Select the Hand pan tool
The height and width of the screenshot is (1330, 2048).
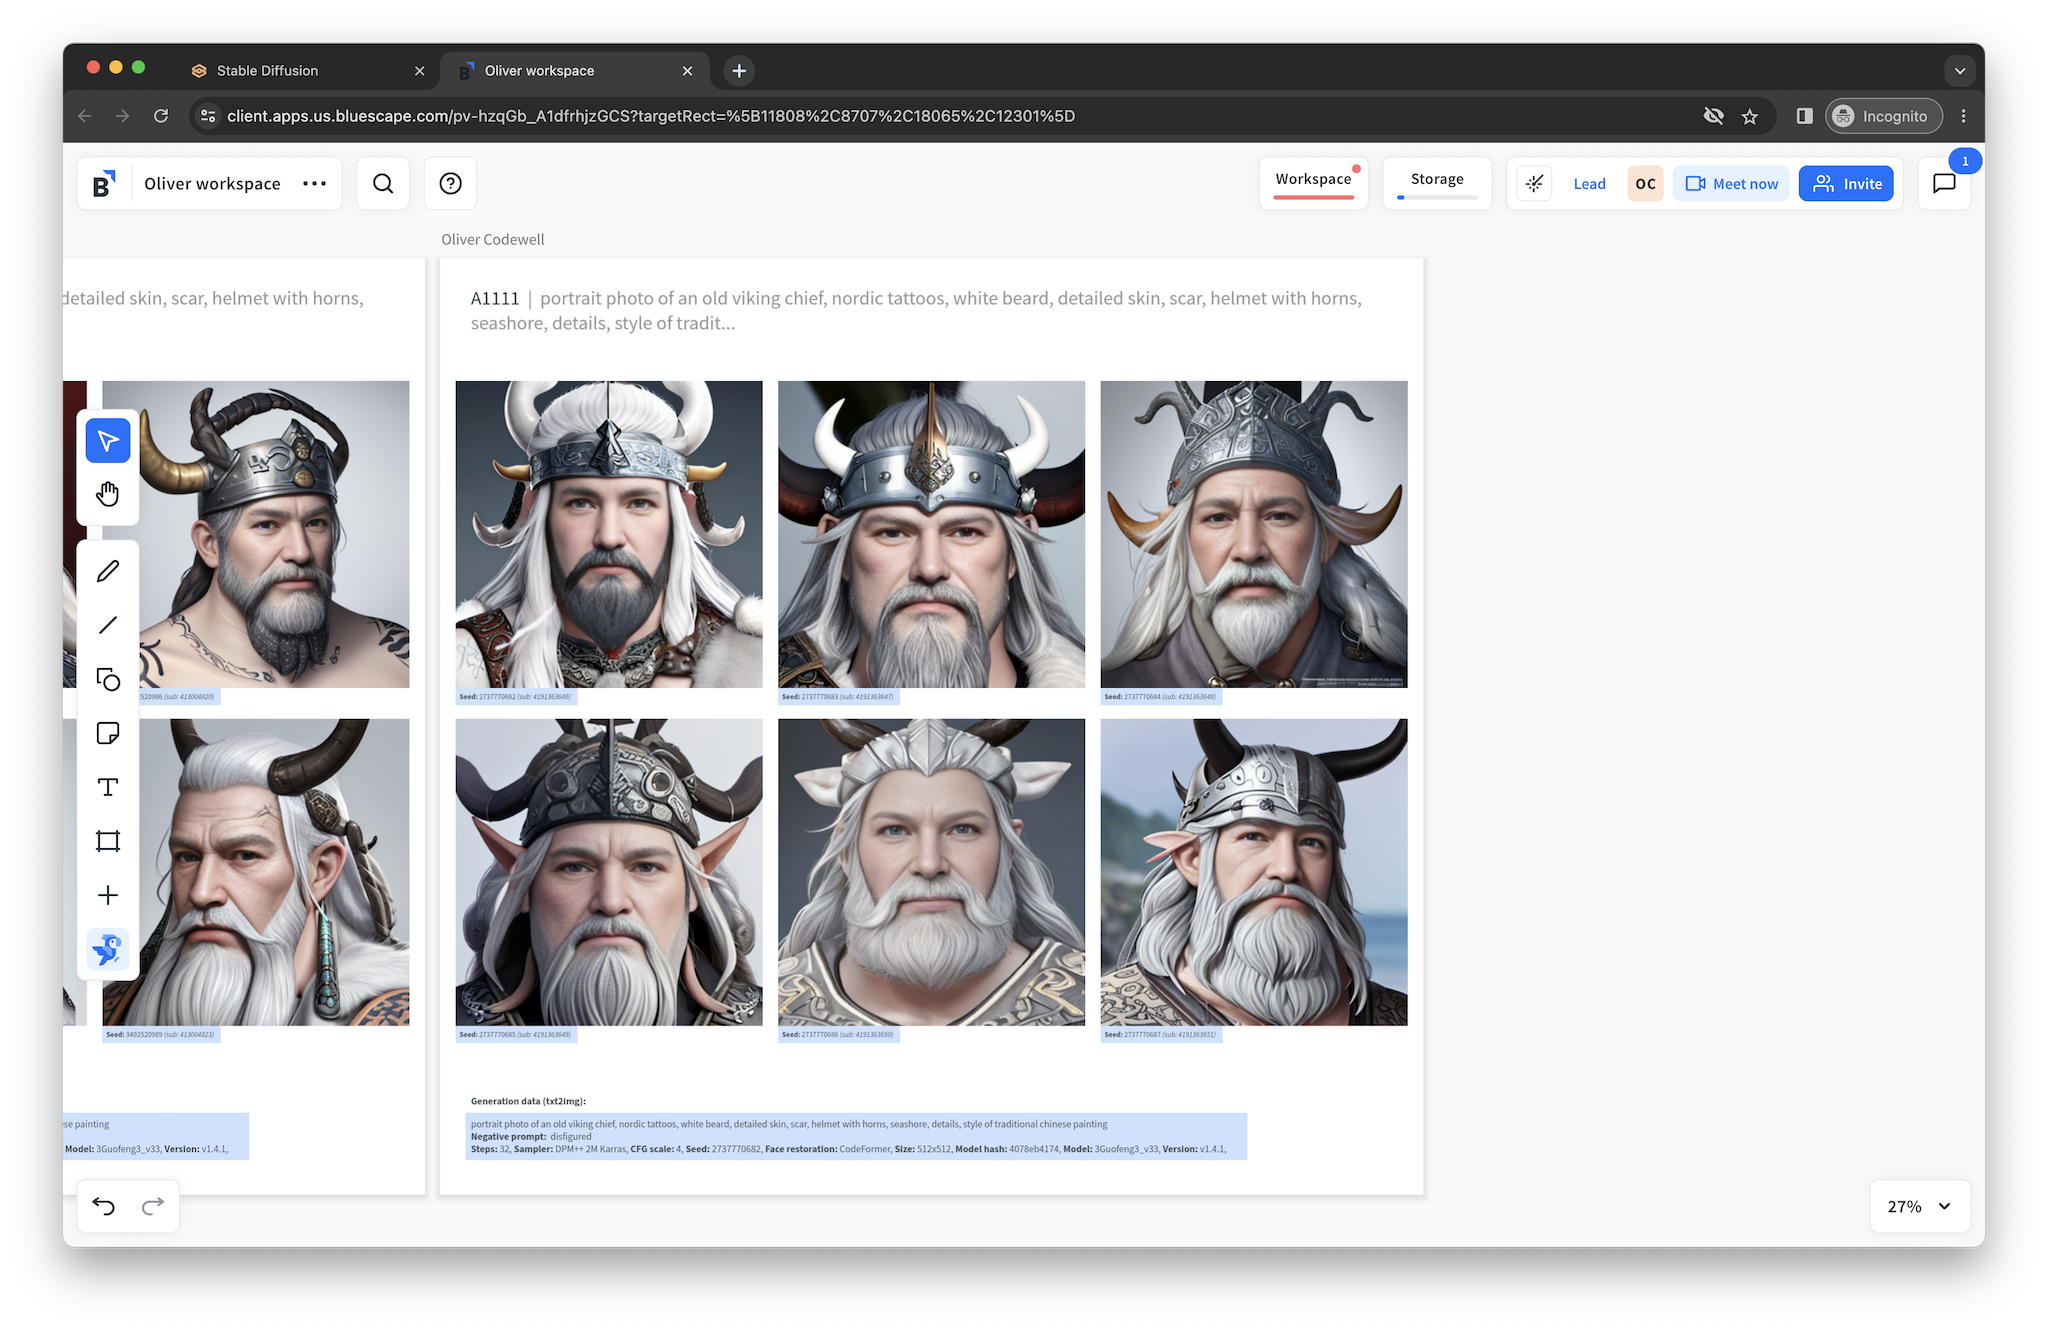click(x=108, y=494)
